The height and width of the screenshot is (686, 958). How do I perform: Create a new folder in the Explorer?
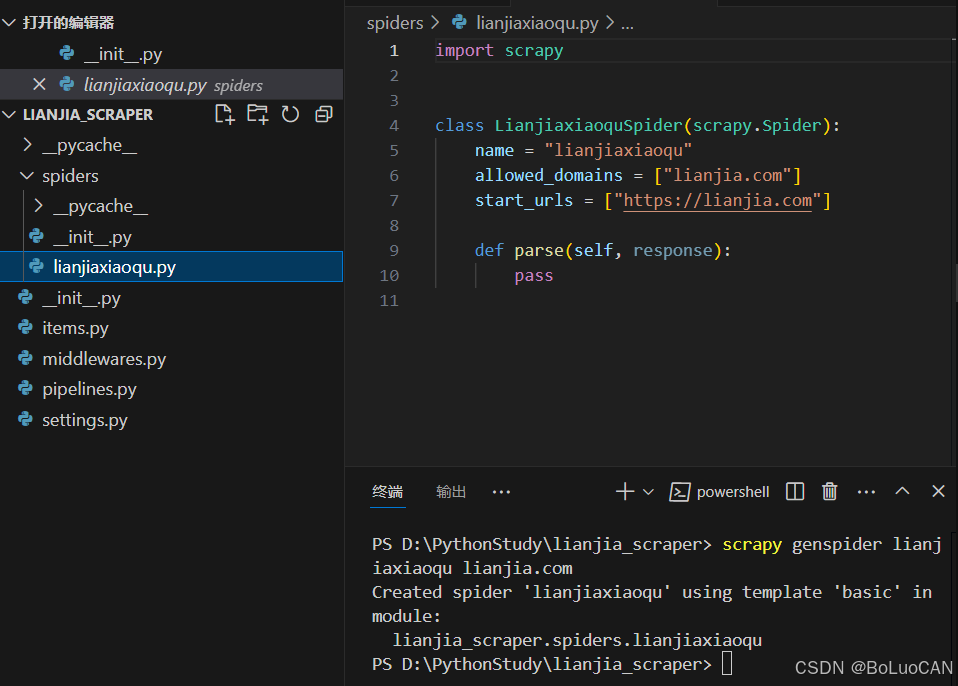click(258, 114)
